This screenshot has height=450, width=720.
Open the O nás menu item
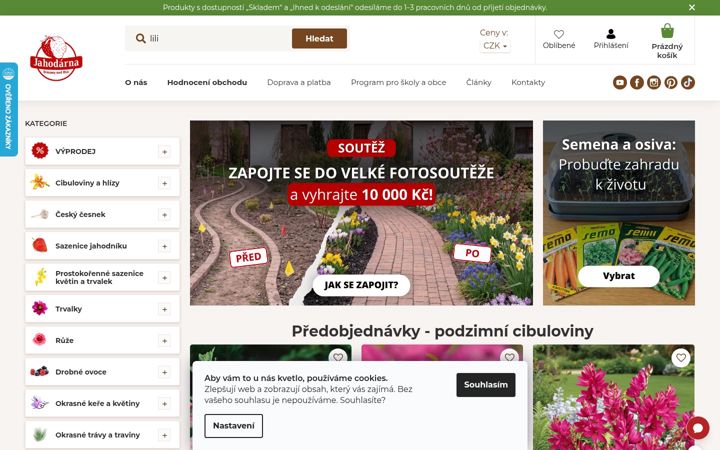pos(136,83)
